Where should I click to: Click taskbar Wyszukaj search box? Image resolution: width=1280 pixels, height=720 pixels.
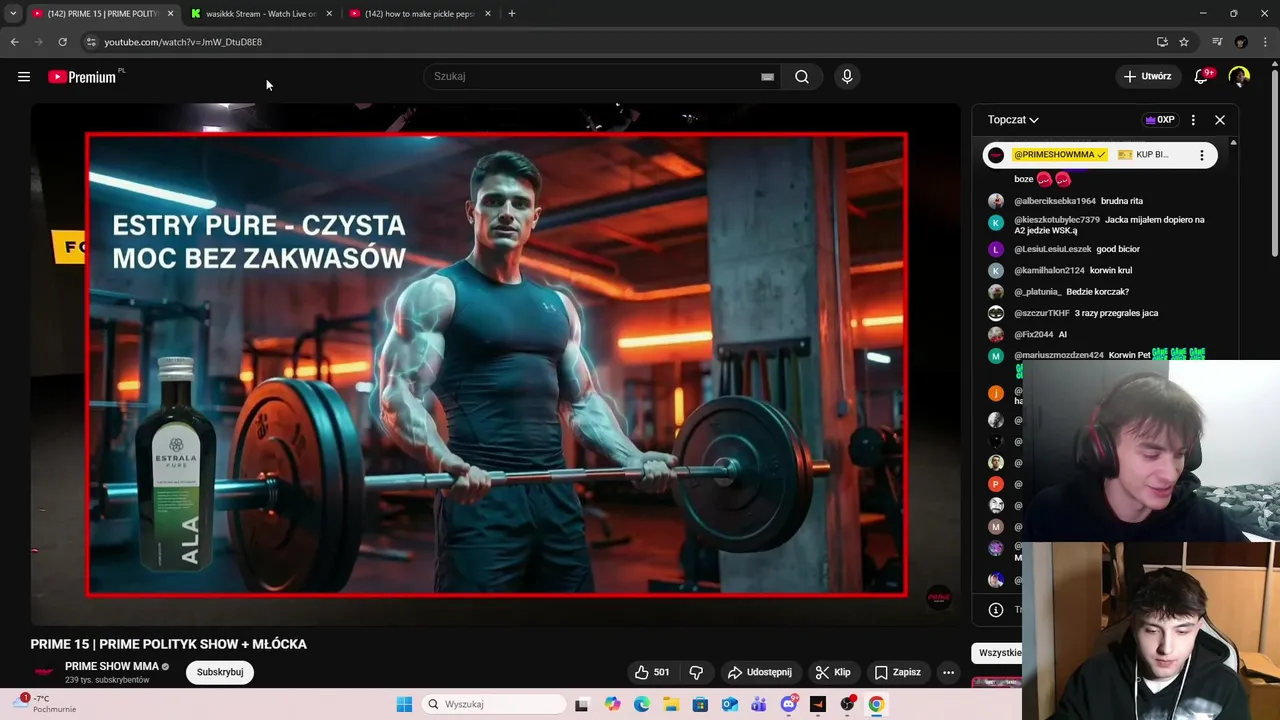point(494,704)
